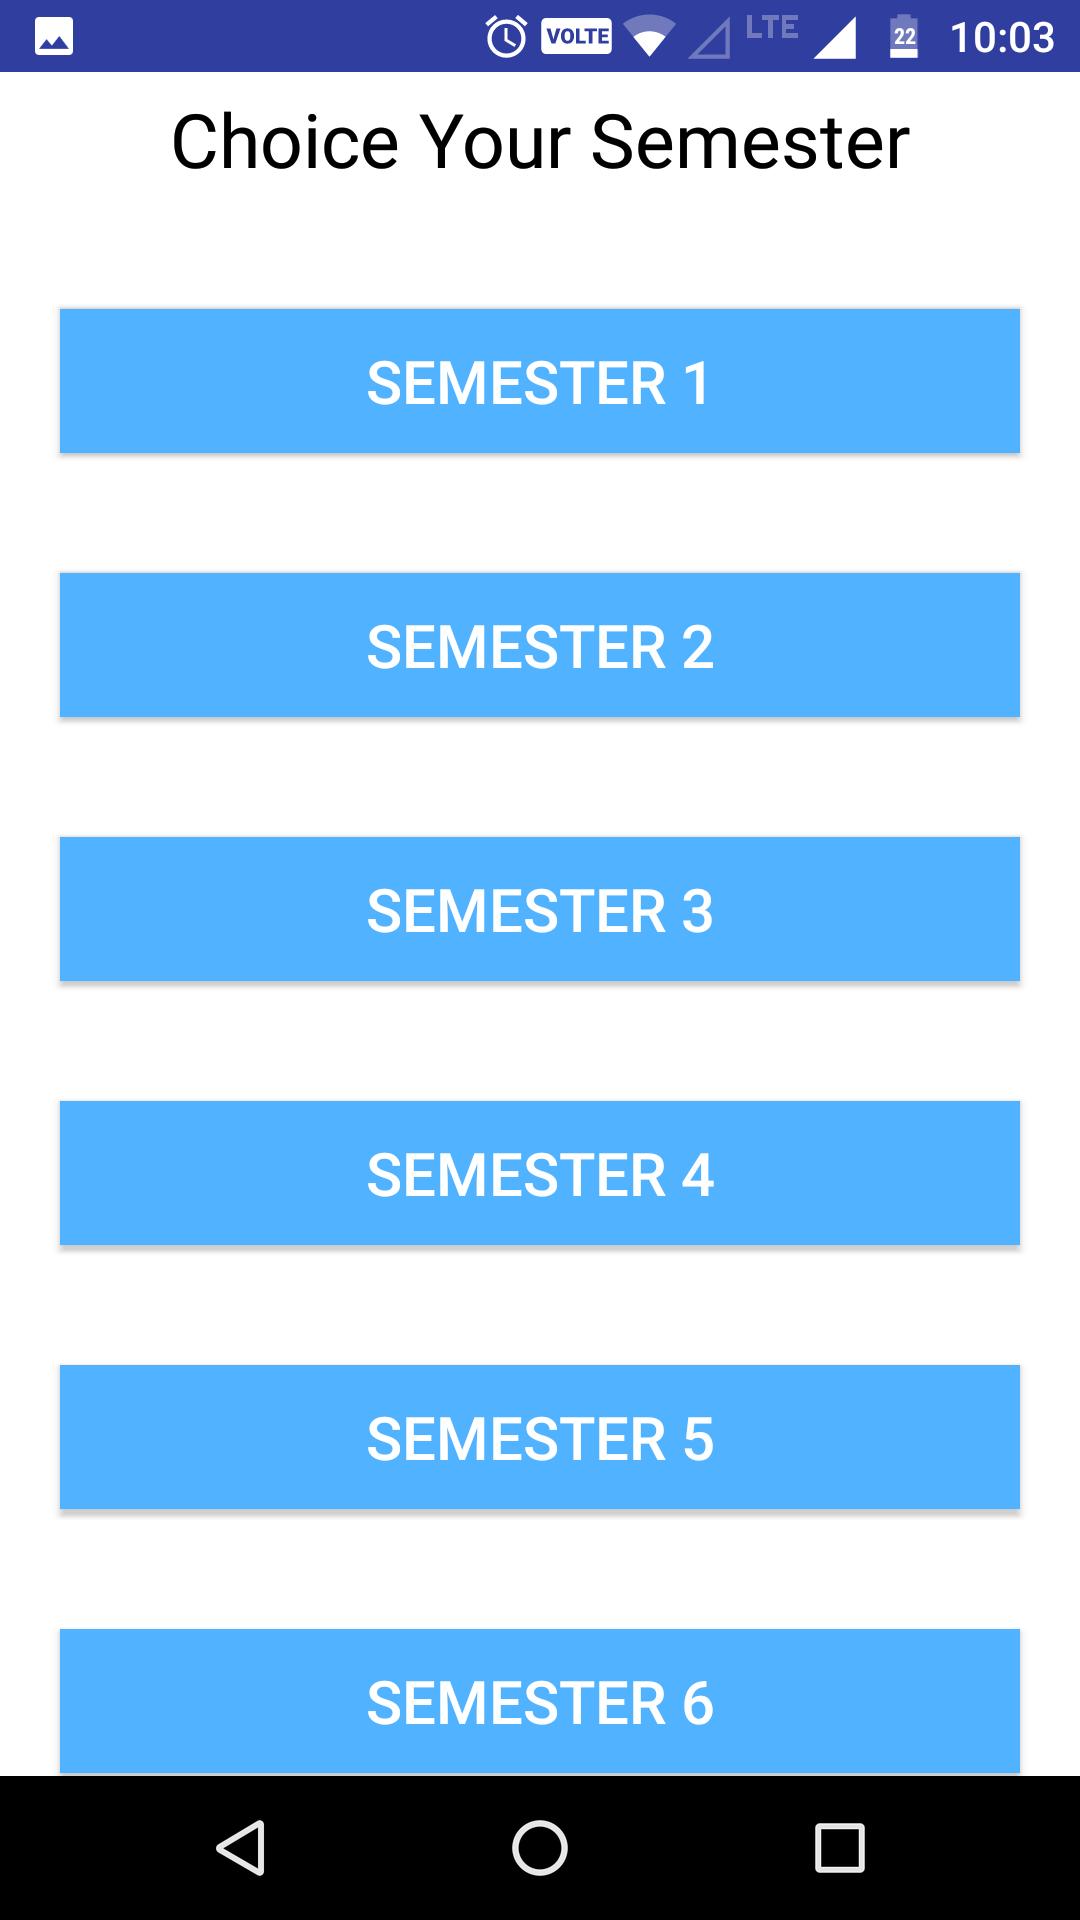The image size is (1080, 1920).
Task: Click the image notification icon in status bar
Action: [54, 38]
